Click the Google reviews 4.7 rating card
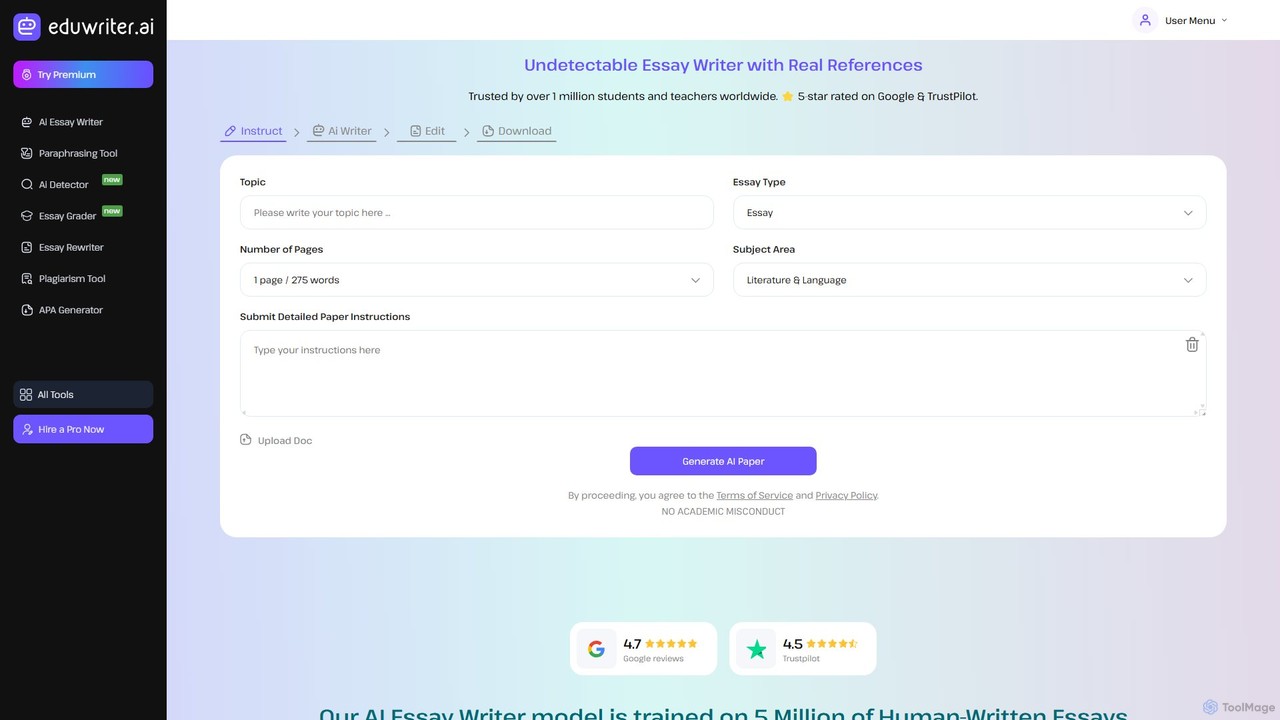1280x720 pixels. pos(643,649)
